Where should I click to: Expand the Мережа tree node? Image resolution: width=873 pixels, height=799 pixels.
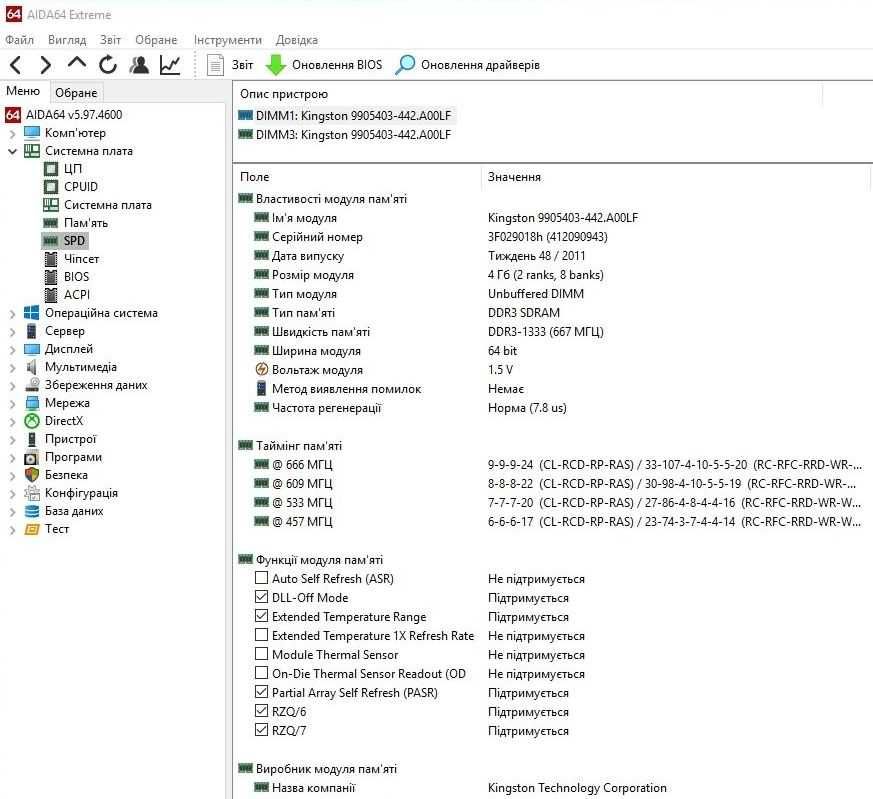[x=12, y=404]
